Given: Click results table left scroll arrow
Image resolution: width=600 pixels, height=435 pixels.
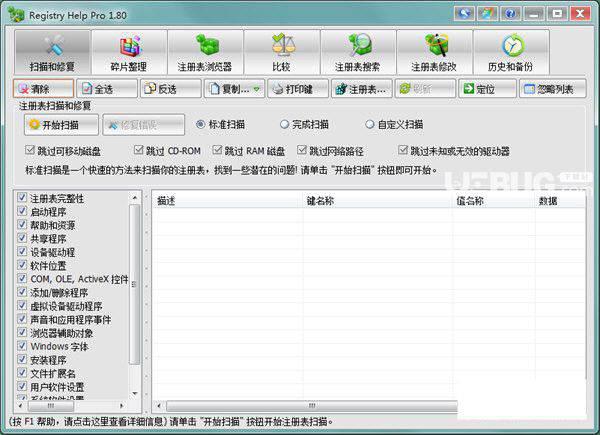Looking at the screenshot, I should pos(159,406).
